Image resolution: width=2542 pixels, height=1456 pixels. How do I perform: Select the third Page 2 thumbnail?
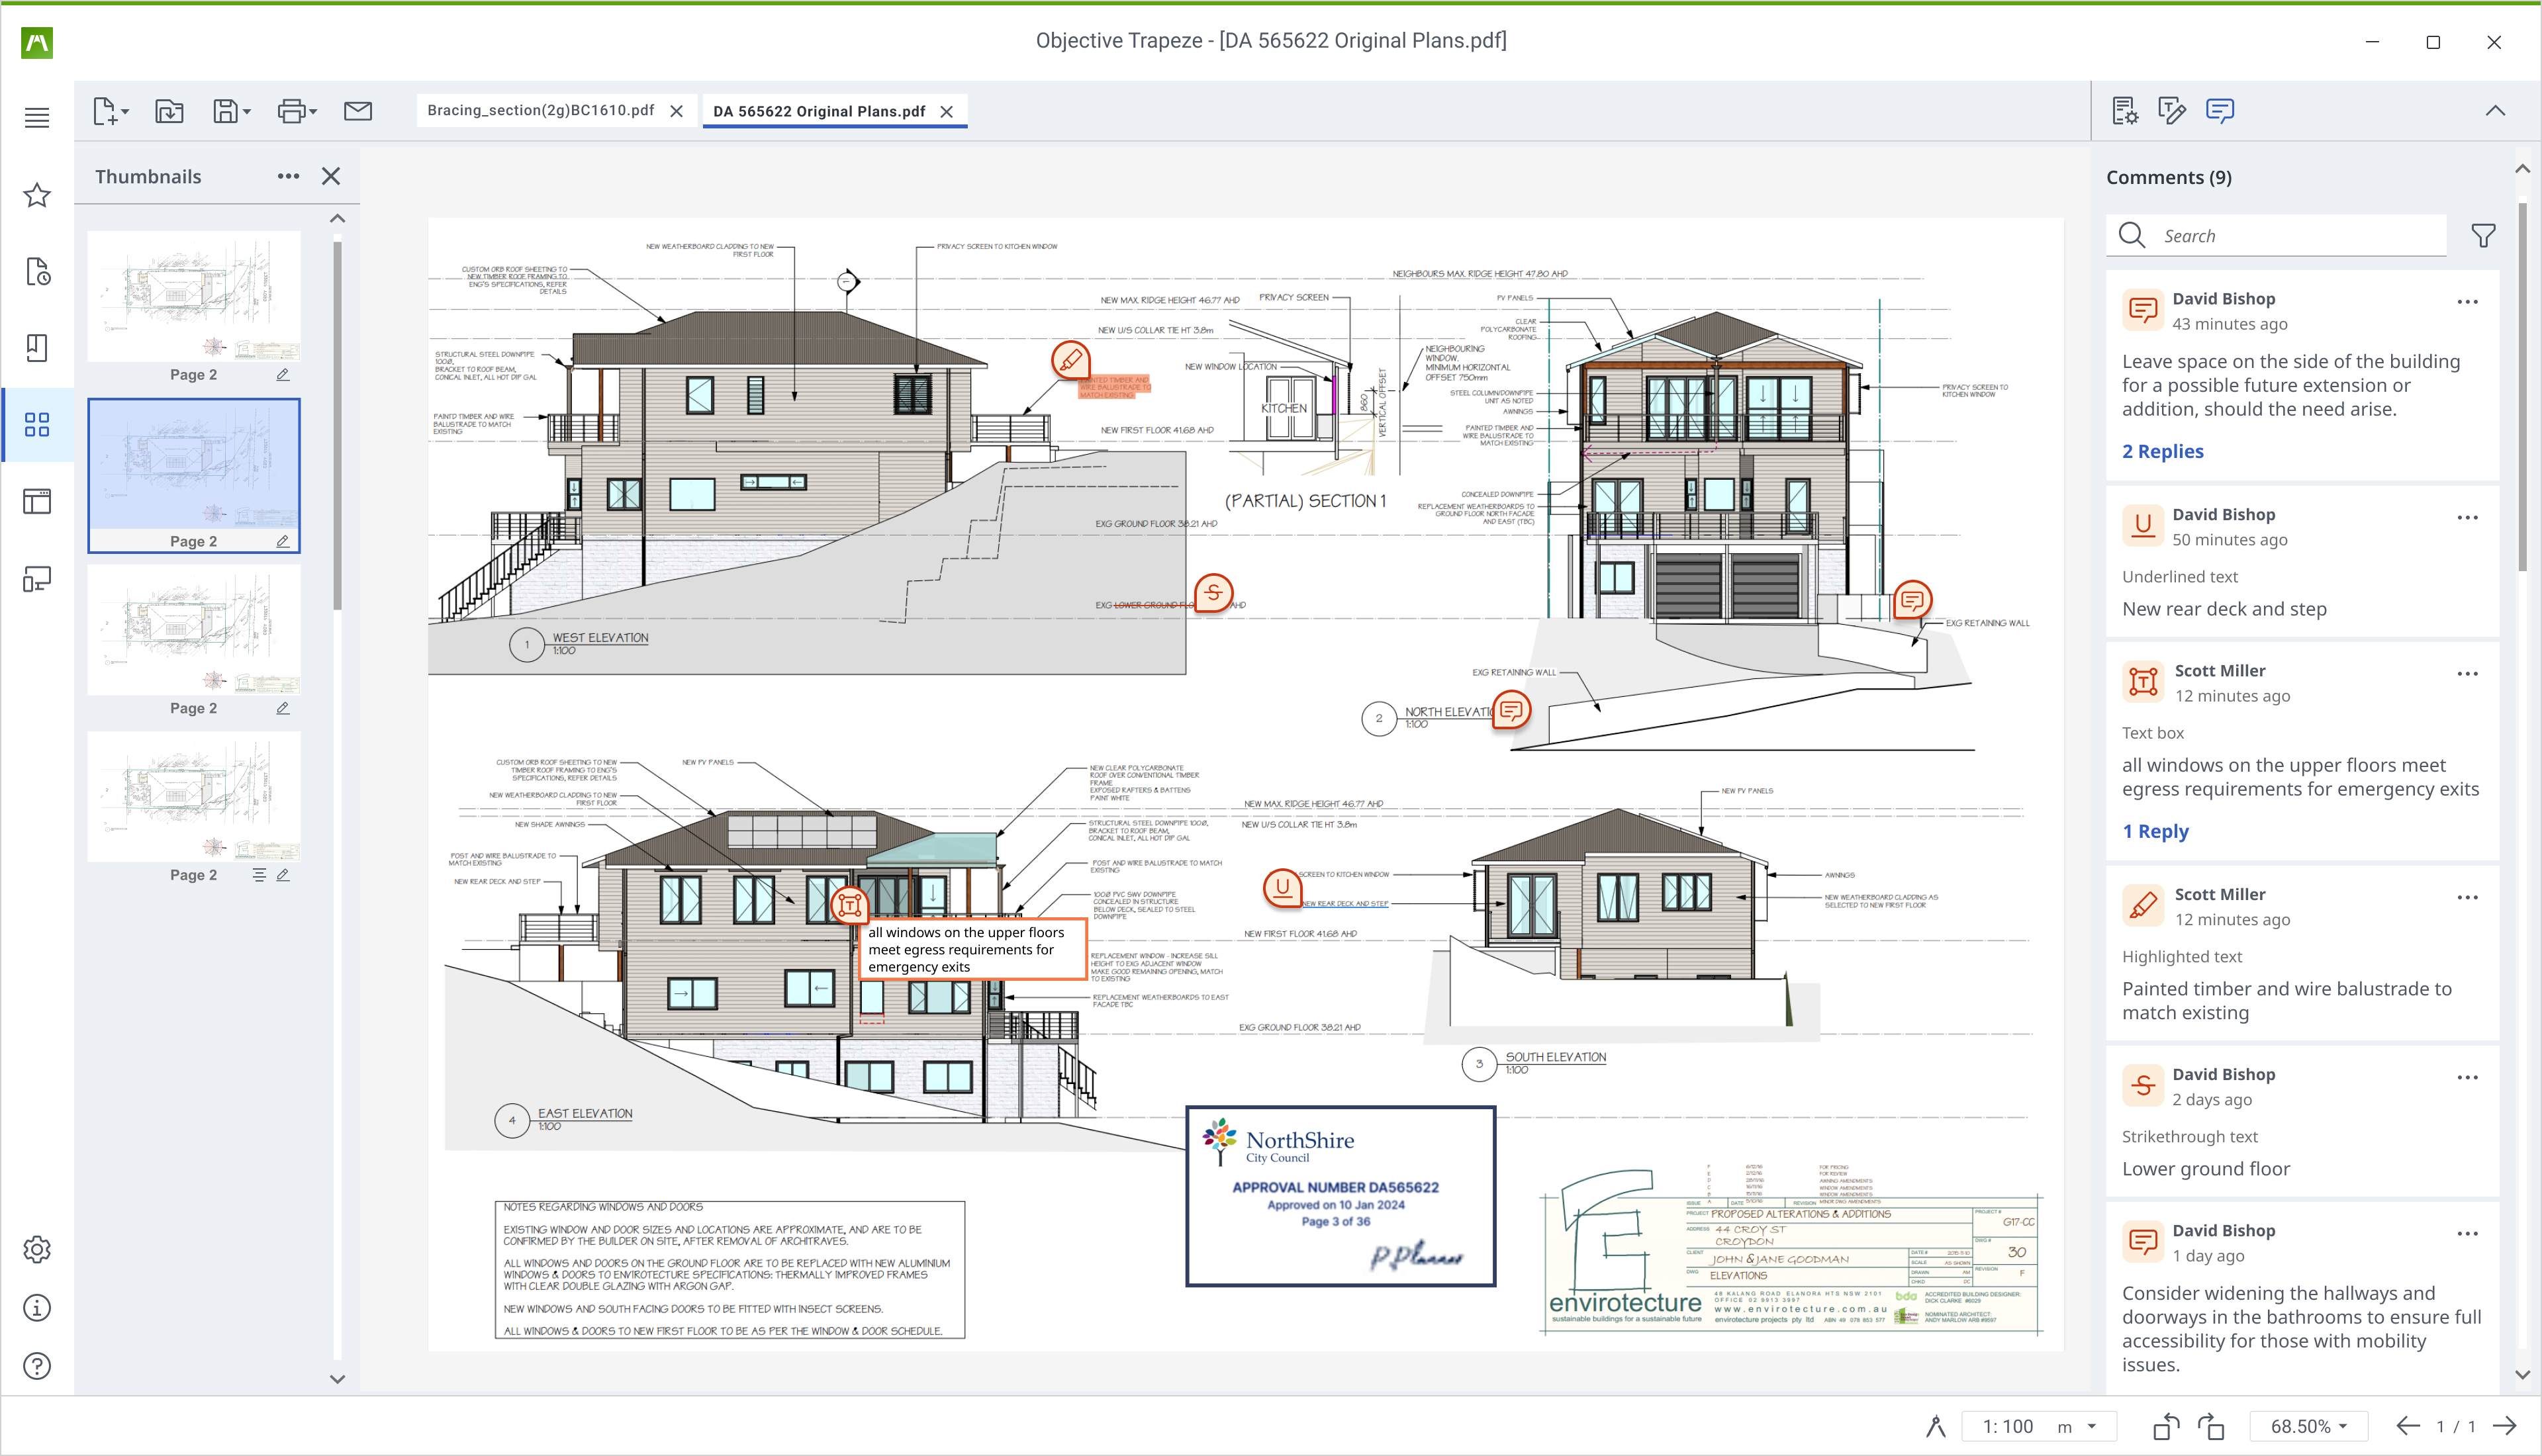[x=194, y=630]
